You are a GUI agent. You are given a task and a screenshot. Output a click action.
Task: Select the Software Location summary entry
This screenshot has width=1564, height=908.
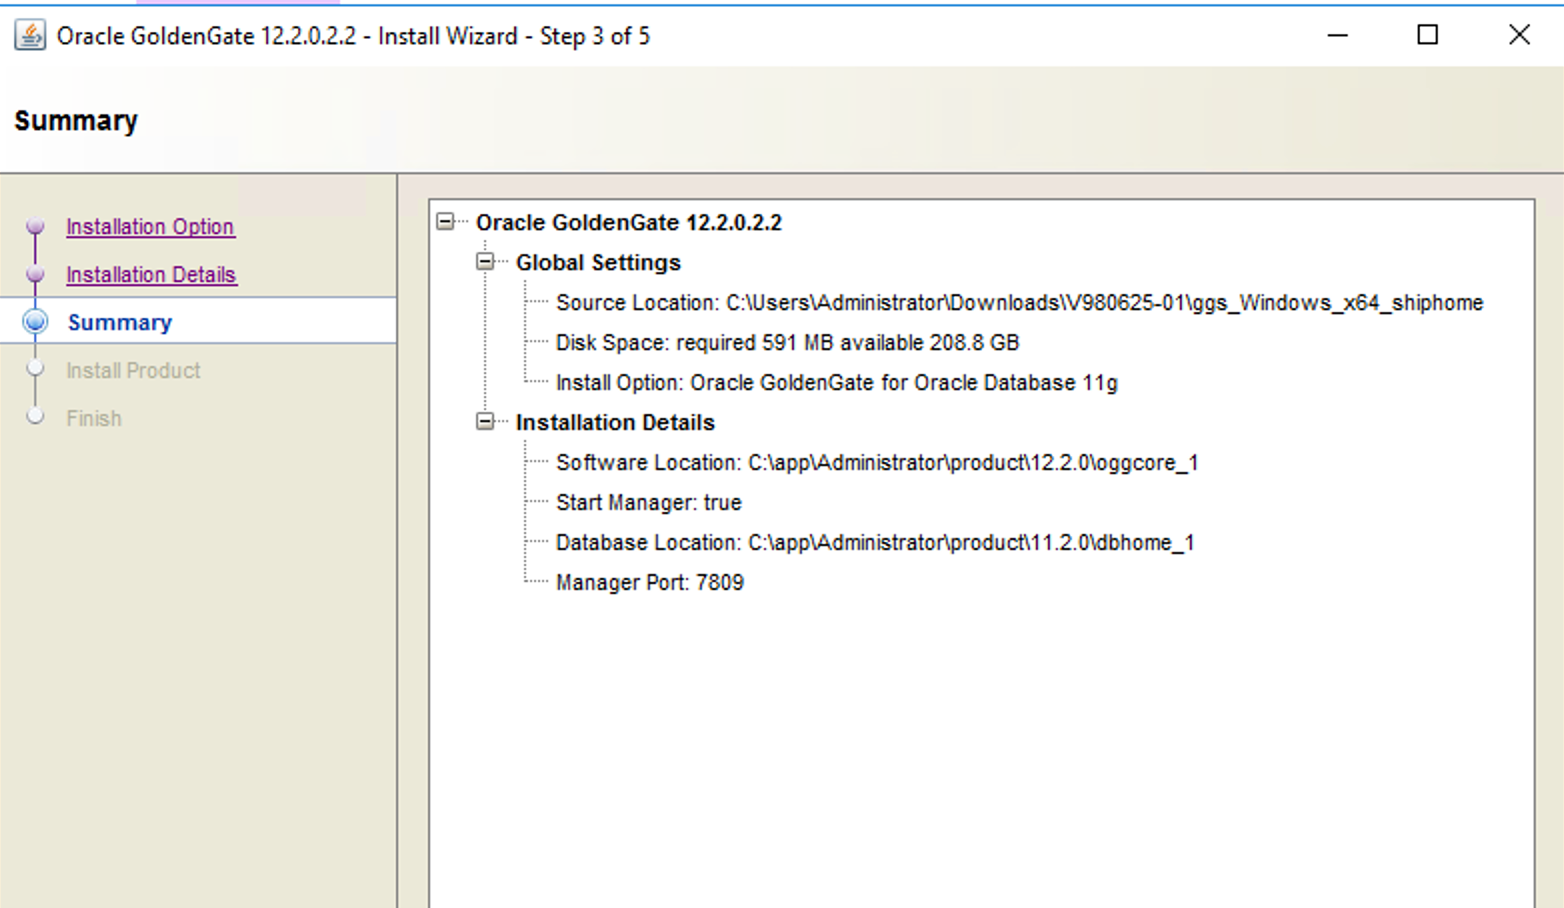[877, 462]
